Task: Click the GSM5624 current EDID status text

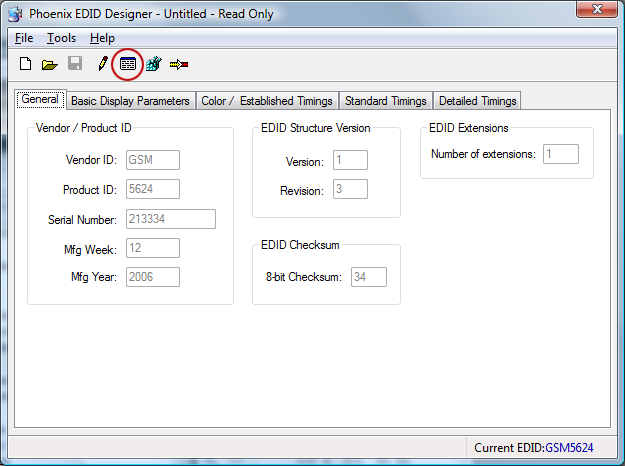Action: (569, 448)
